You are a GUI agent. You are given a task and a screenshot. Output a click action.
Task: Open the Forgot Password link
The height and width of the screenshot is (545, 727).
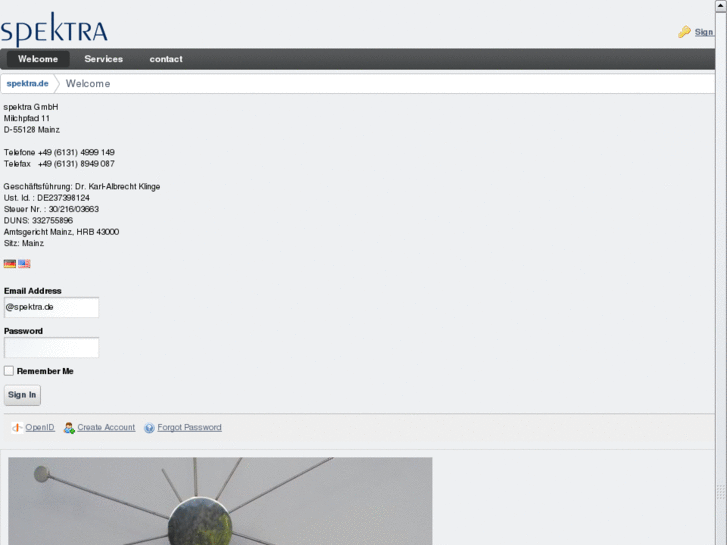(x=189, y=427)
